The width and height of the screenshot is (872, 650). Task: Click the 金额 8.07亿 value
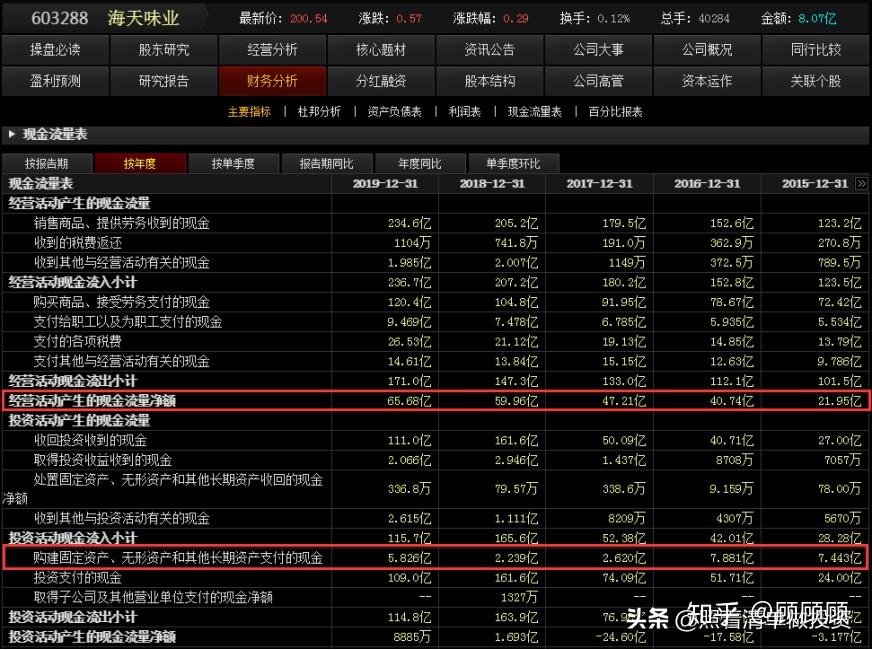(x=817, y=18)
